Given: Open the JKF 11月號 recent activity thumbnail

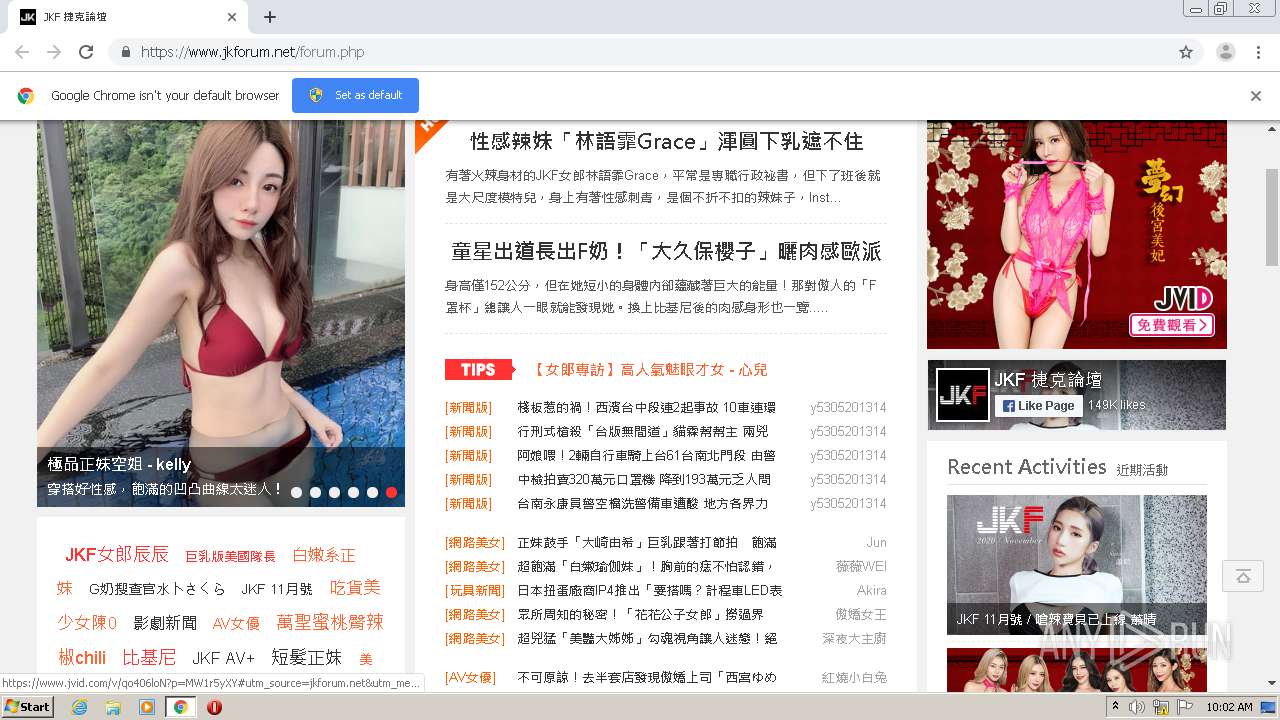Looking at the screenshot, I should click(1077, 564).
